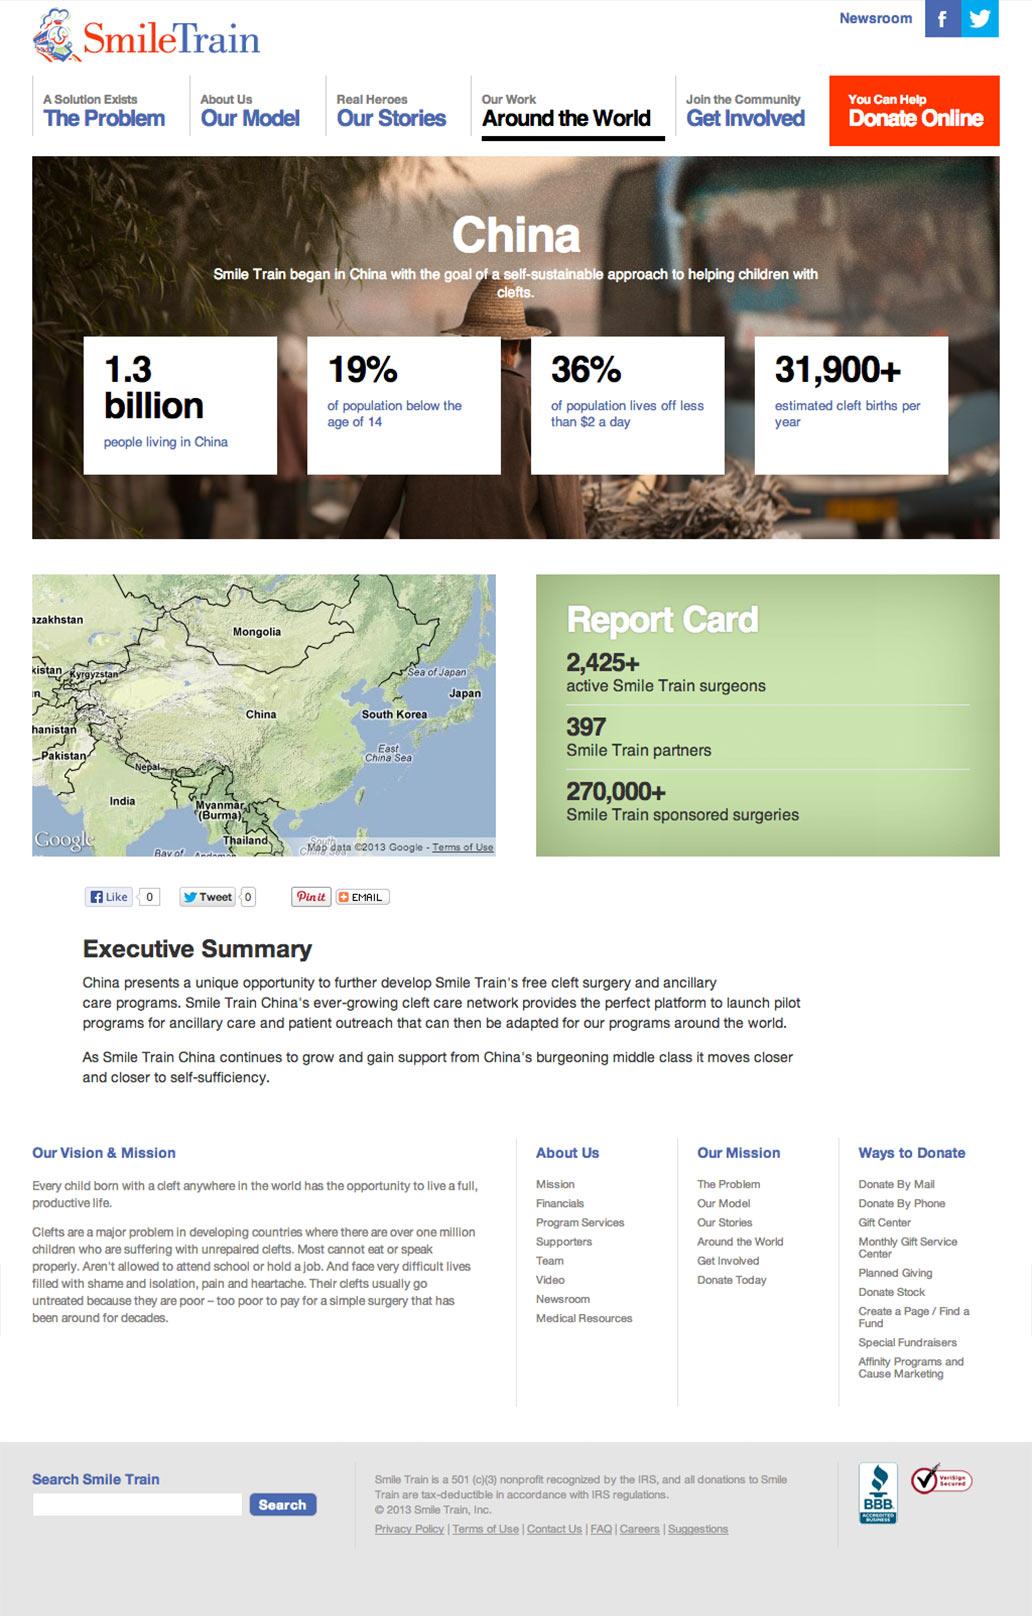Click the Report Card heading
This screenshot has height=1616, width=1032.
click(x=662, y=620)
